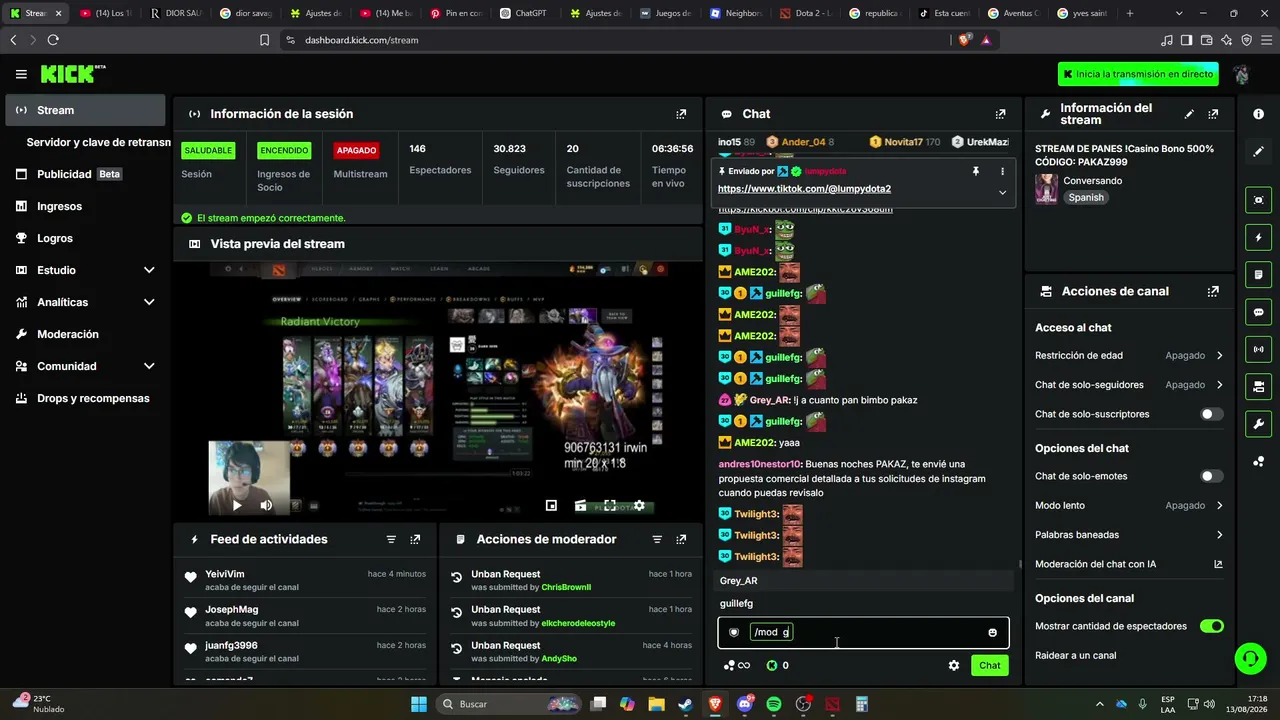The image size is (1280, 720).
Task: Pop out the Feed de actividades panel
Action: click(415, 539)
